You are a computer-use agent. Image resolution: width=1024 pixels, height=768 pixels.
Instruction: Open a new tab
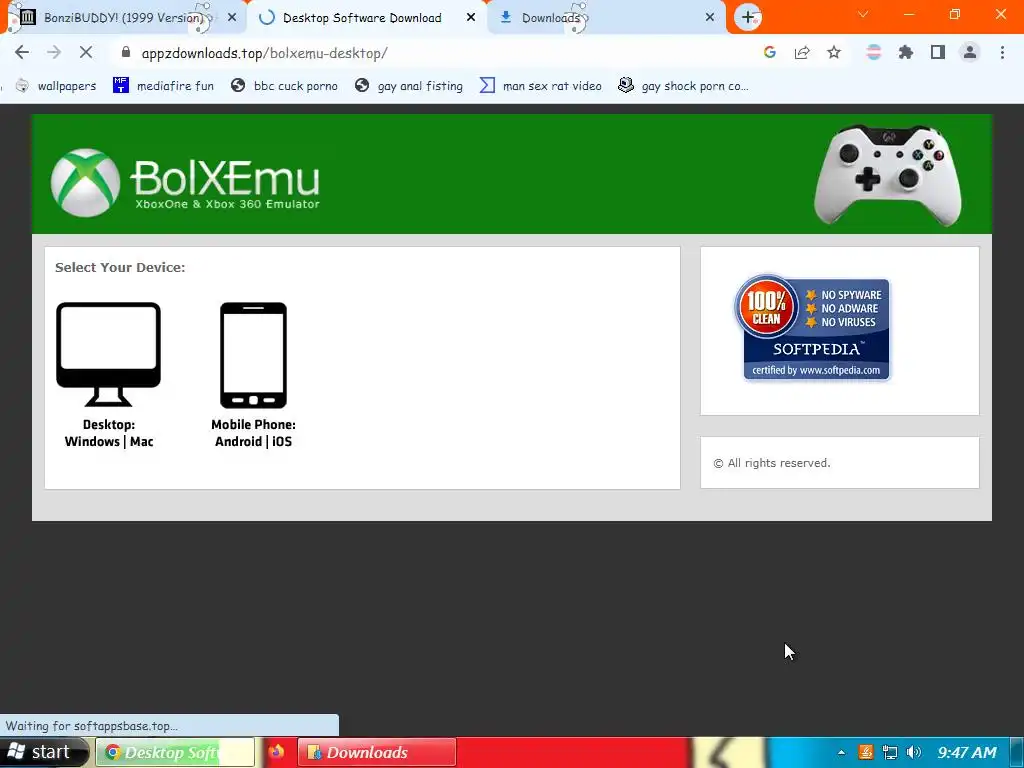coord(748,18)
